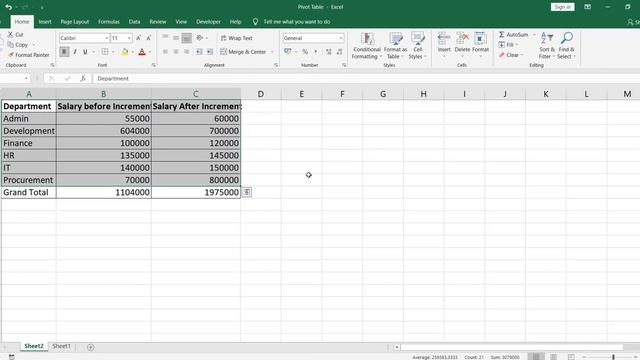Toggle Bottom Align in Alignment group

tap(187, 38)
